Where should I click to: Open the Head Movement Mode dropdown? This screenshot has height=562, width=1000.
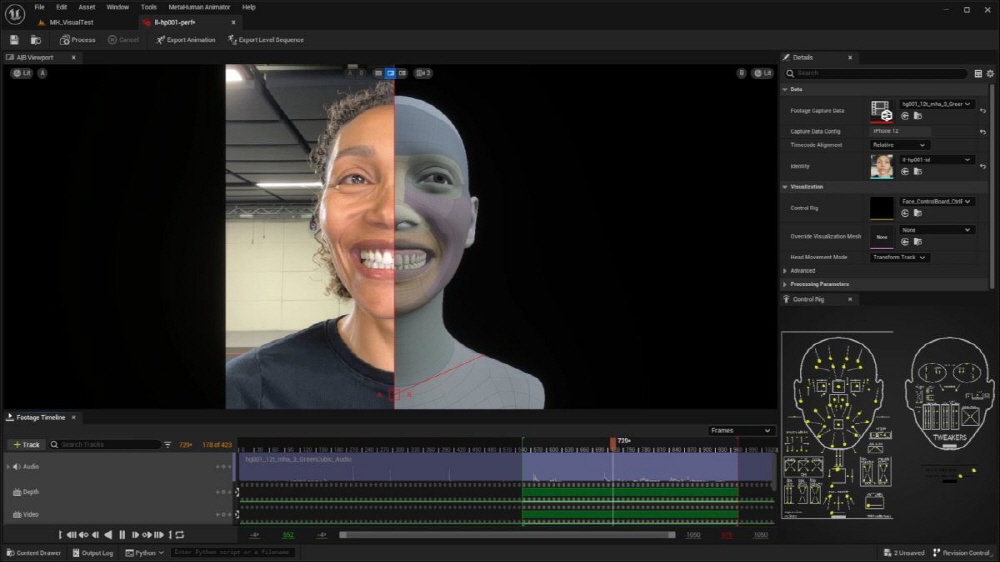[899, 257]
